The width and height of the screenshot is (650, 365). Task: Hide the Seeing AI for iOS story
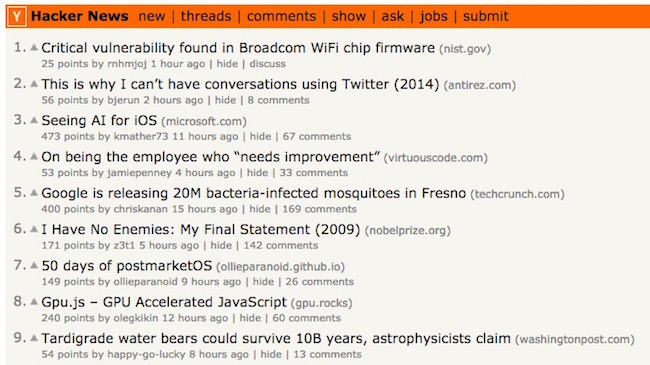pyautogui.click(x=260, y=136)
